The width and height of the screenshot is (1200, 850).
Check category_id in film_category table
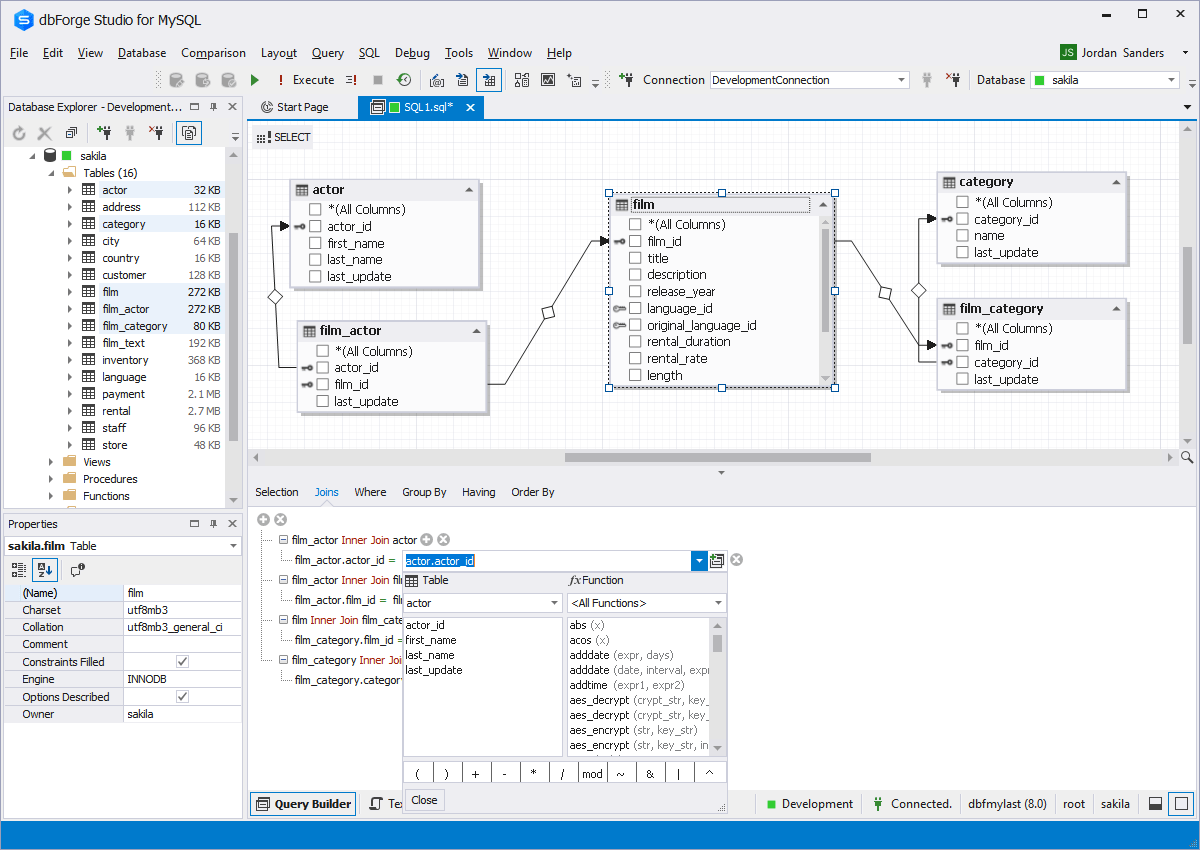click(x=962, y=362)
